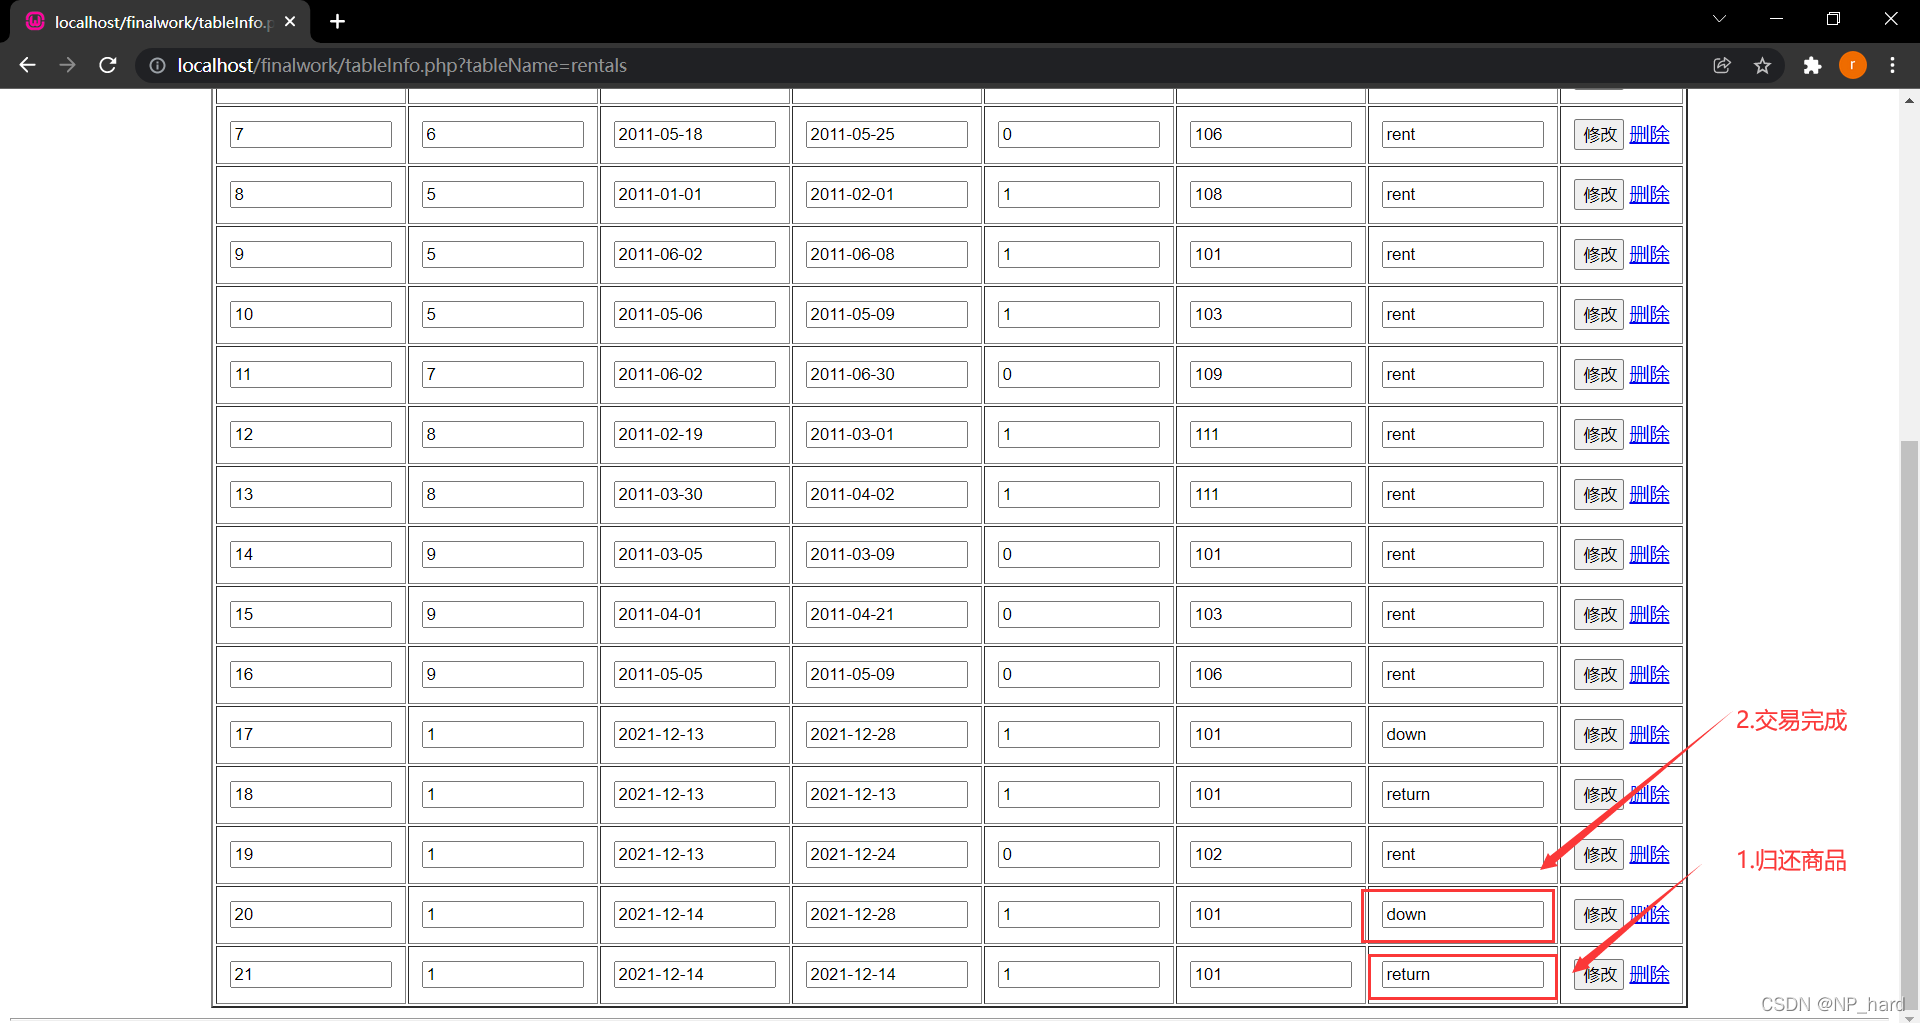The width and height of the screenshot is (1920, 1023).
Task: Click 修改 button for row 17
Action: tap(1599, 735)
